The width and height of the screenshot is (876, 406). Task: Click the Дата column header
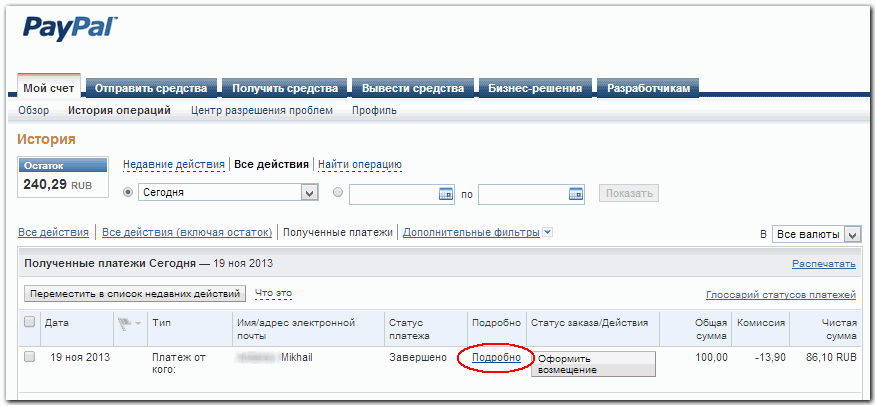pos(56,323)
